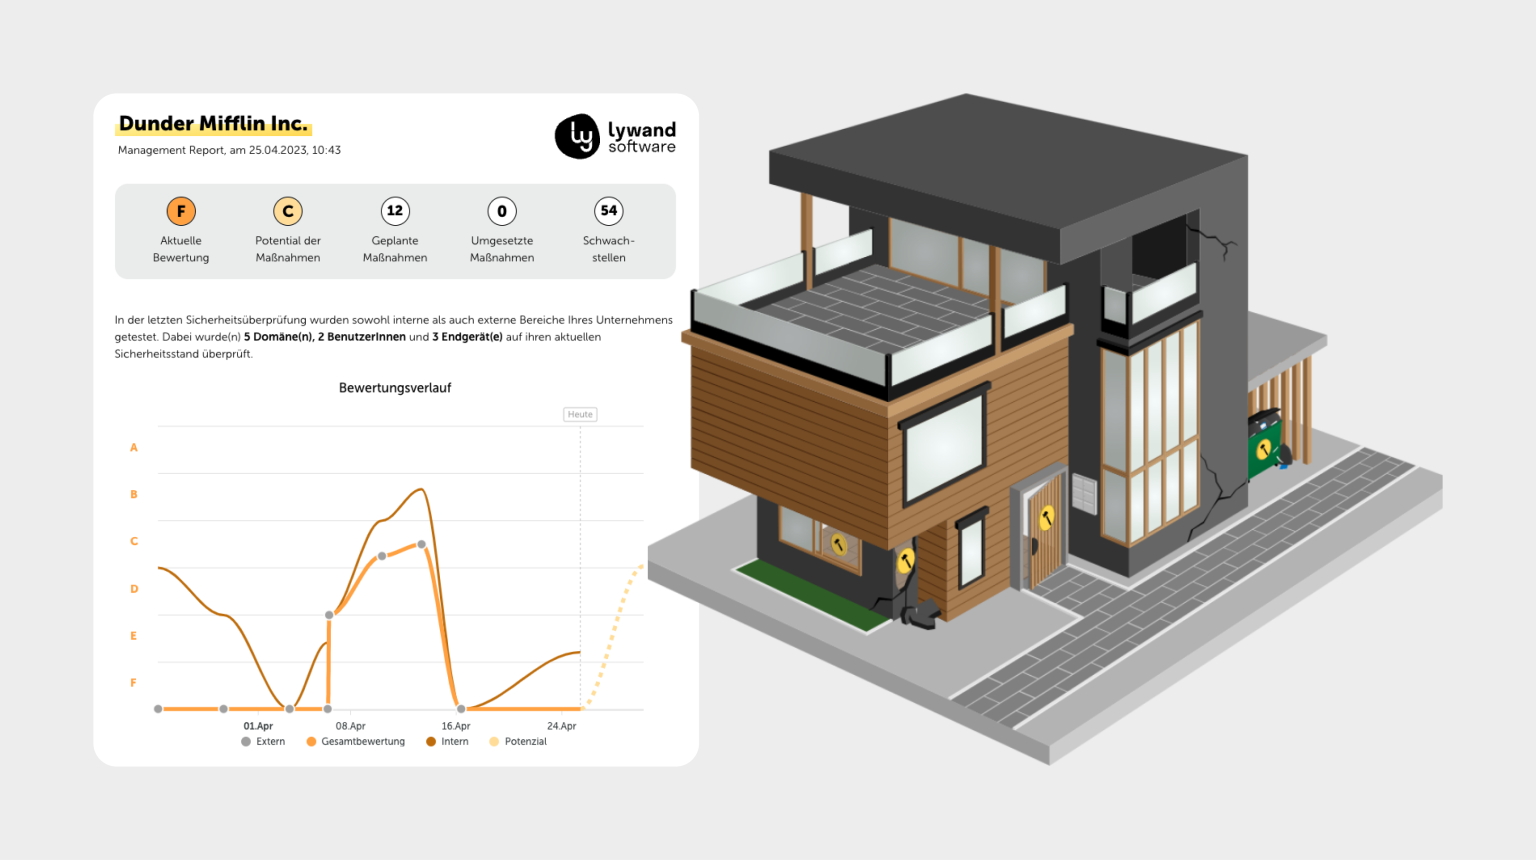Click the C potential rating badge
This screenshot has width=1536, height=860.
pos(288,211)
